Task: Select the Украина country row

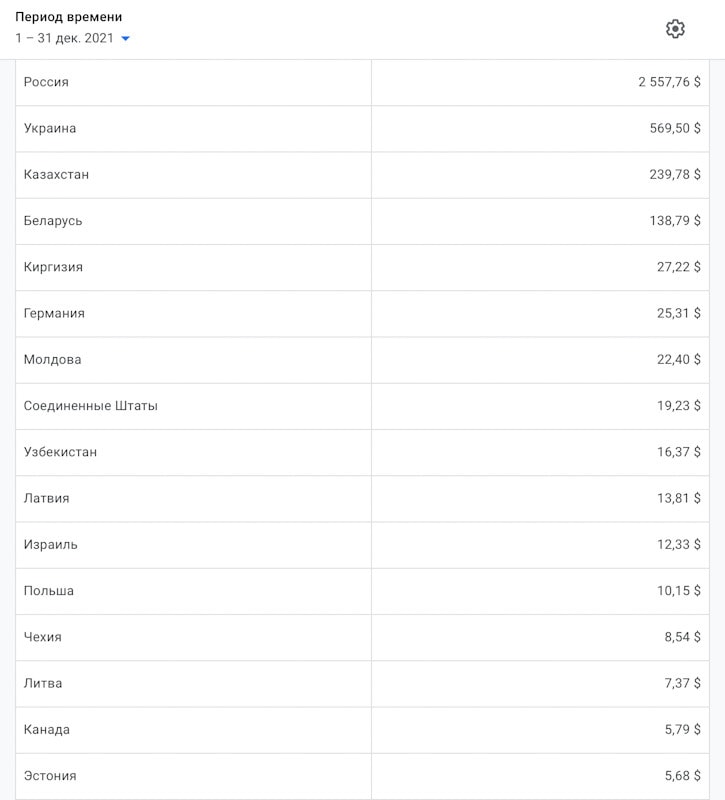Action: (x=362, y=129)
